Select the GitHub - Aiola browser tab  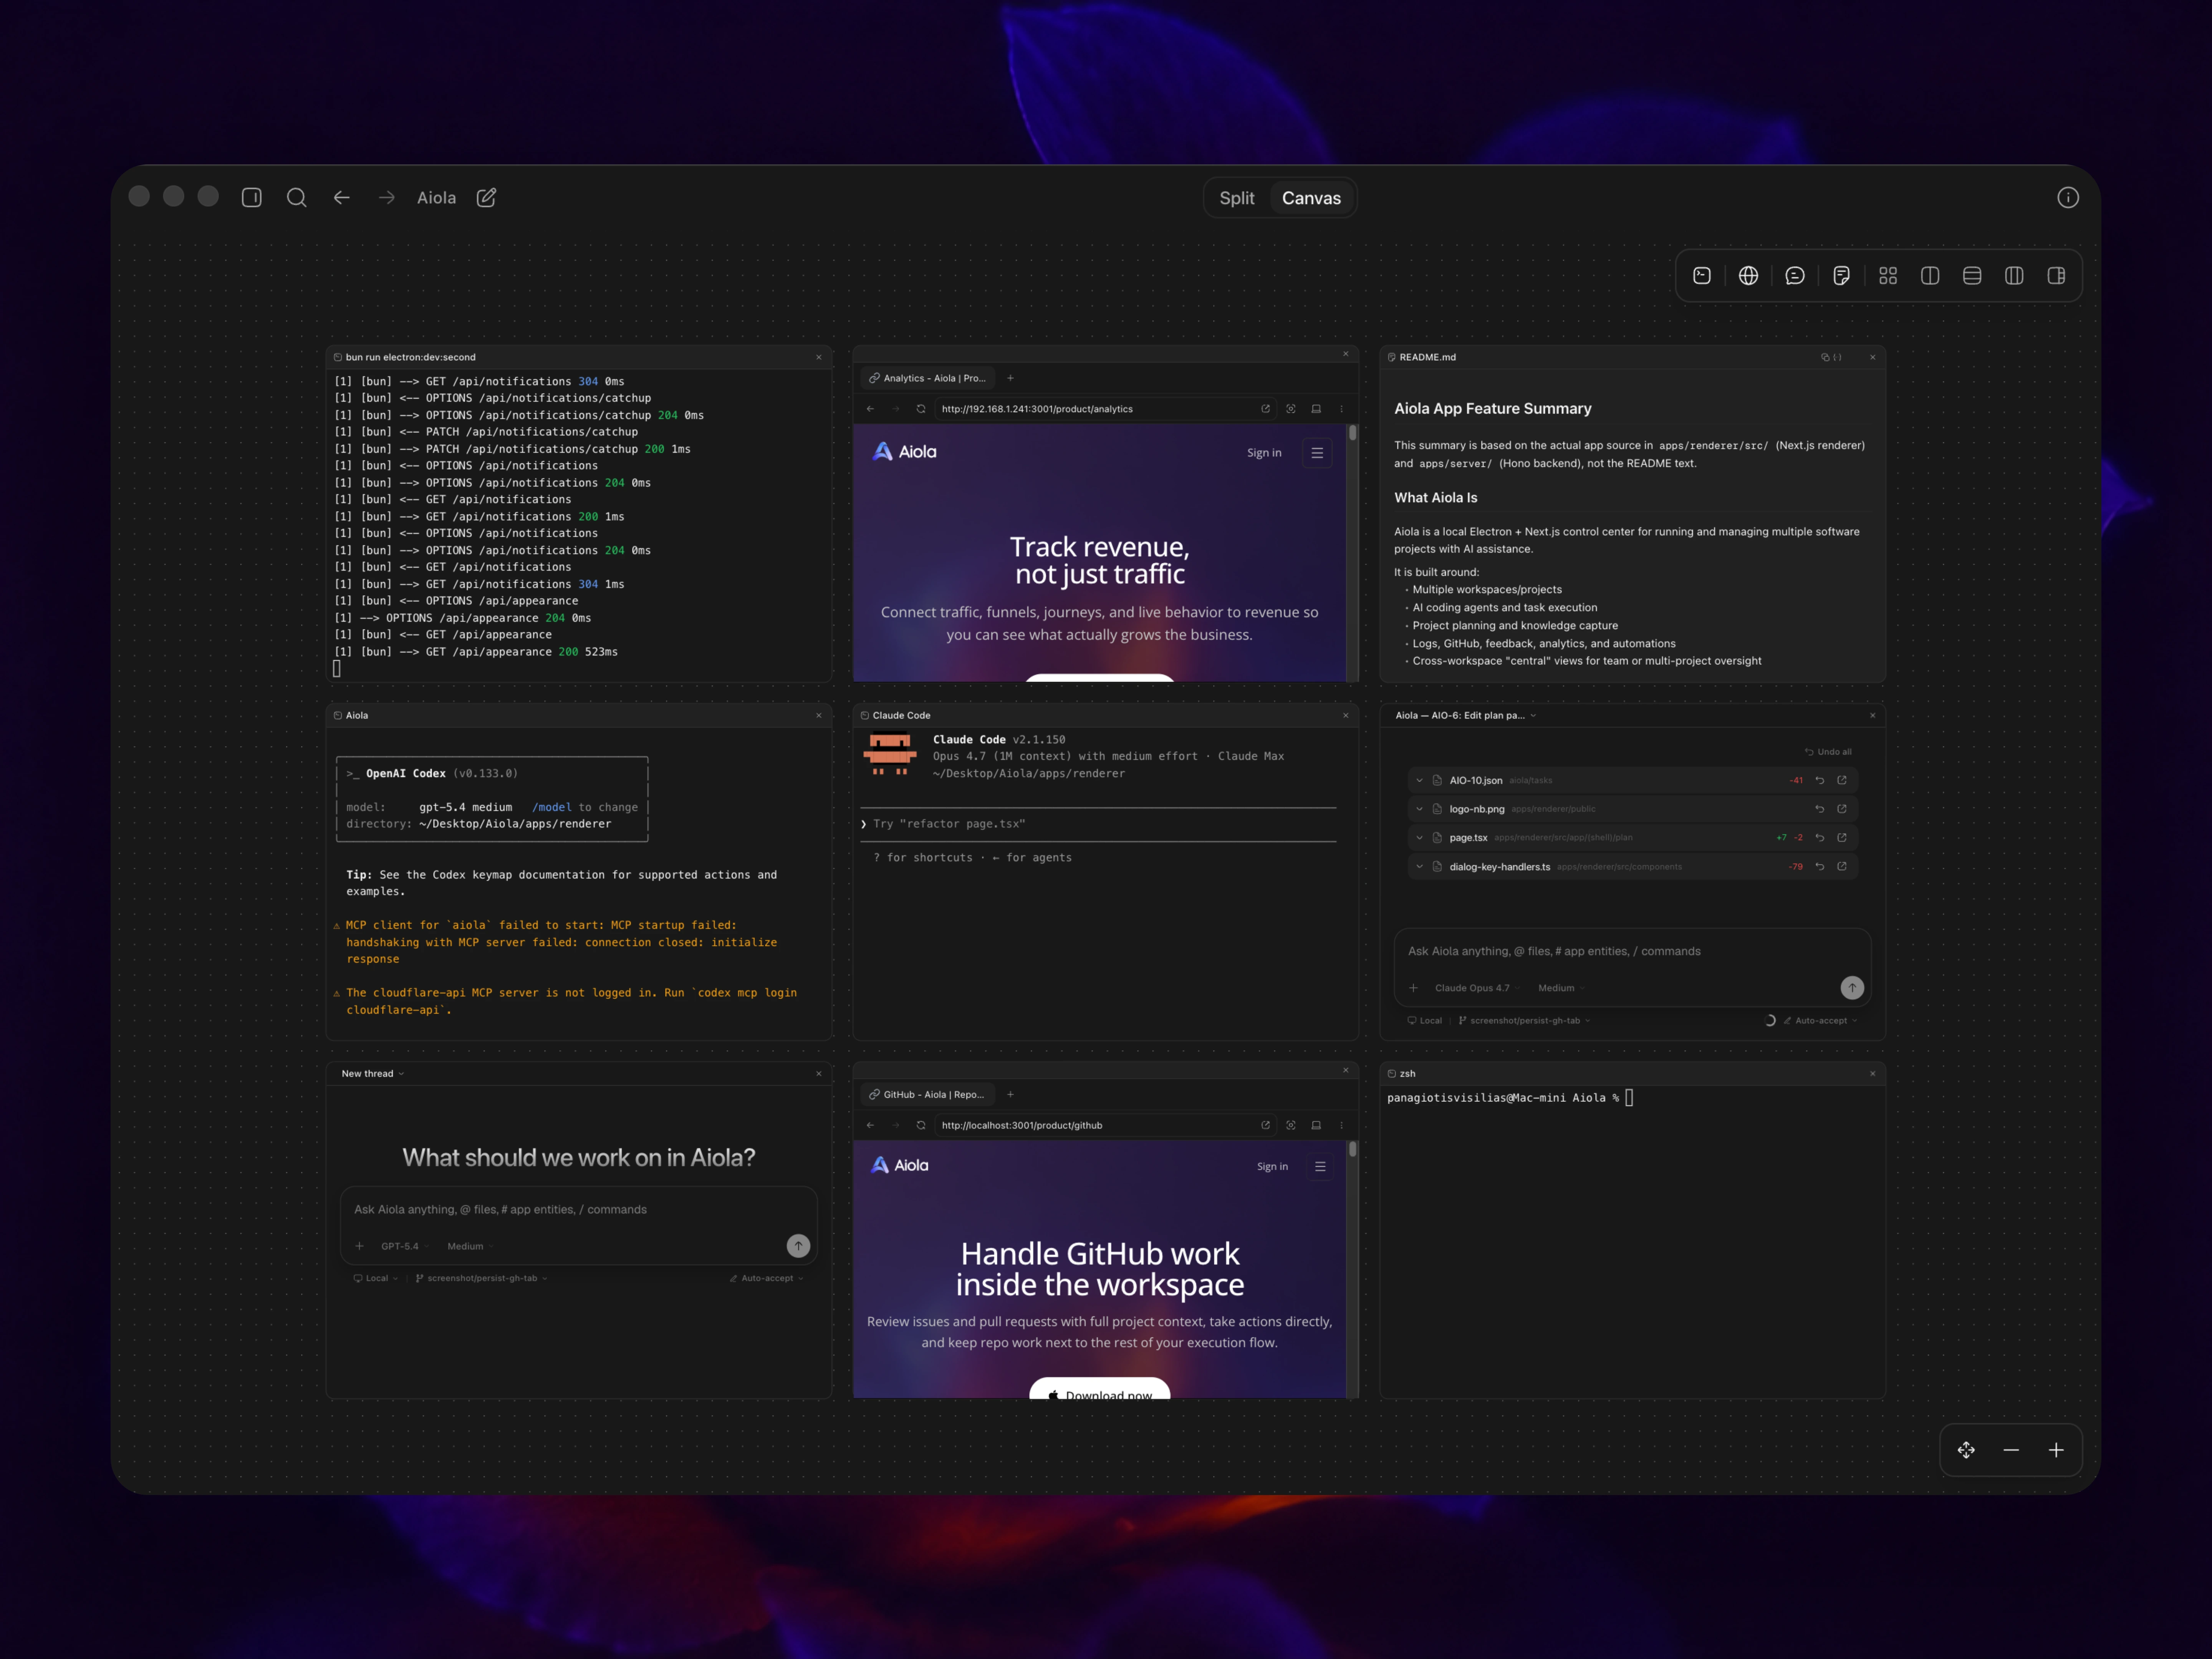tap(927, 1094)
